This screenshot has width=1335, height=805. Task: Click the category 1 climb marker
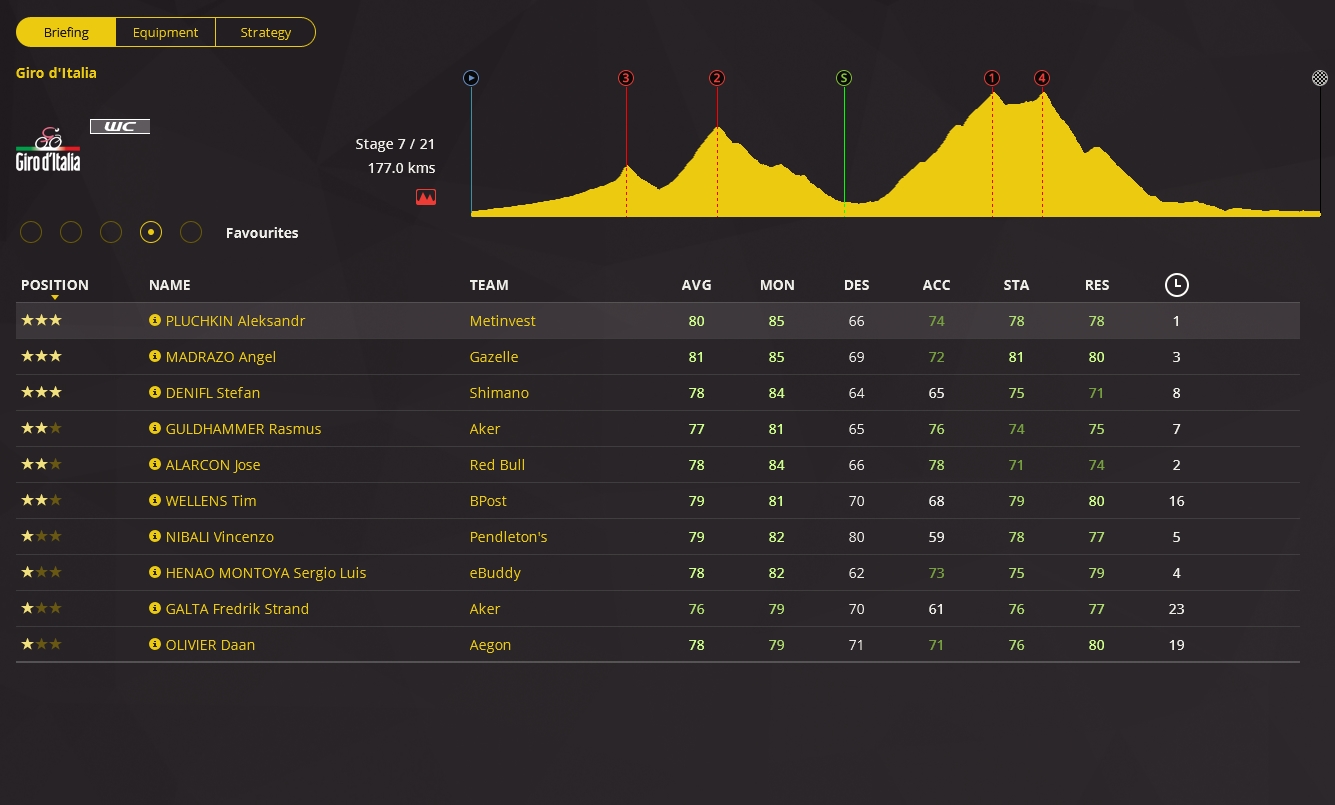click(992, 78)
